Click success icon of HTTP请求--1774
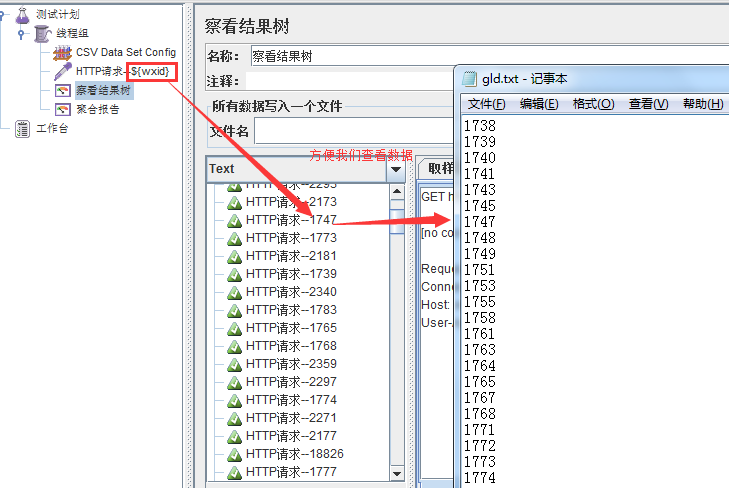The width and height of the screenshot is (729, 488). tap(234, 401)
